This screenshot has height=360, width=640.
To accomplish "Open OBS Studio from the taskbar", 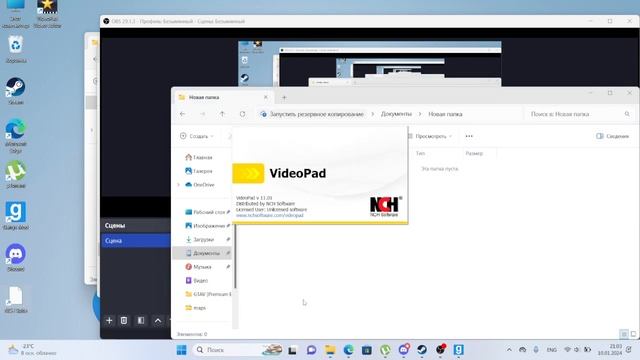I will 440,350.
